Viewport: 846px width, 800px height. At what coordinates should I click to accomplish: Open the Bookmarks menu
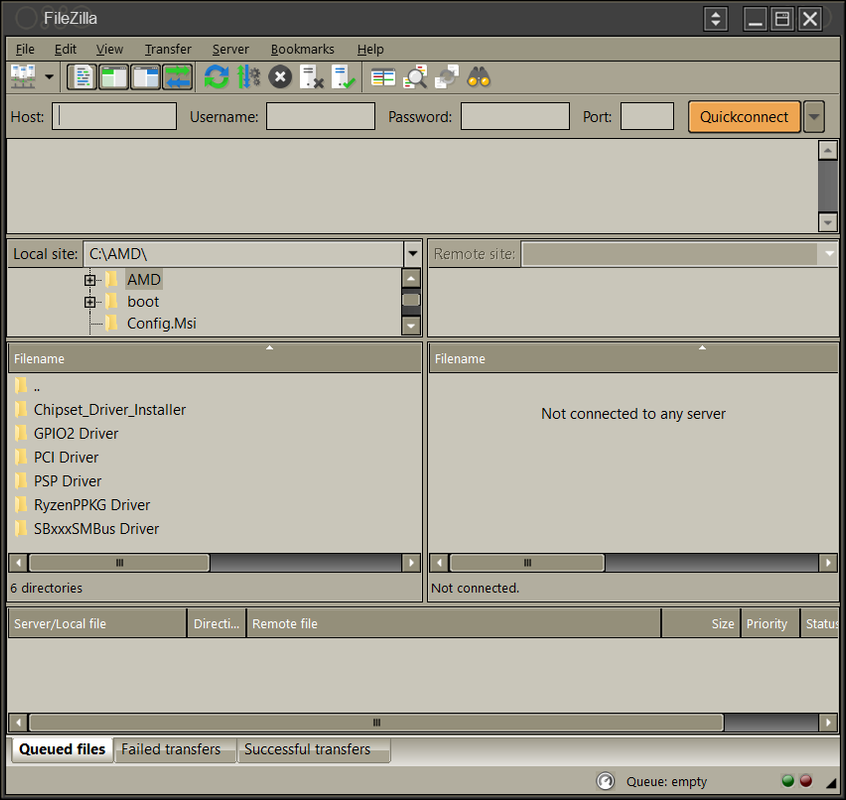tap(302, 50)
